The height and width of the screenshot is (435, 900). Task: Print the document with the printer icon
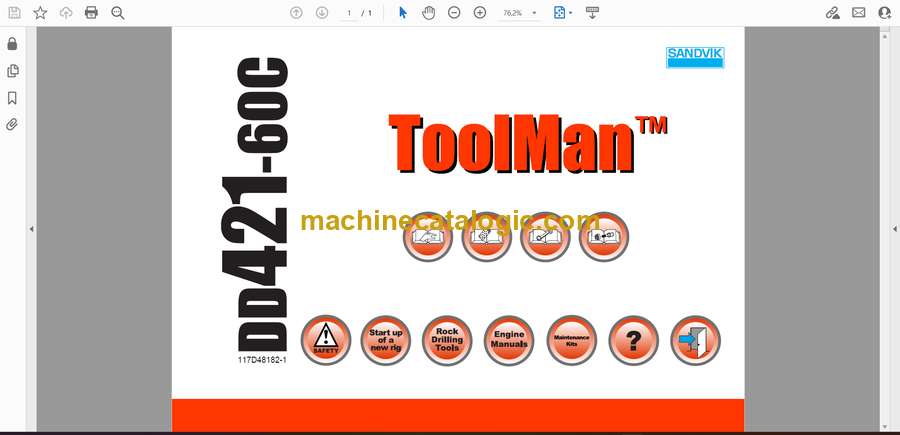[x=91, y=13]
